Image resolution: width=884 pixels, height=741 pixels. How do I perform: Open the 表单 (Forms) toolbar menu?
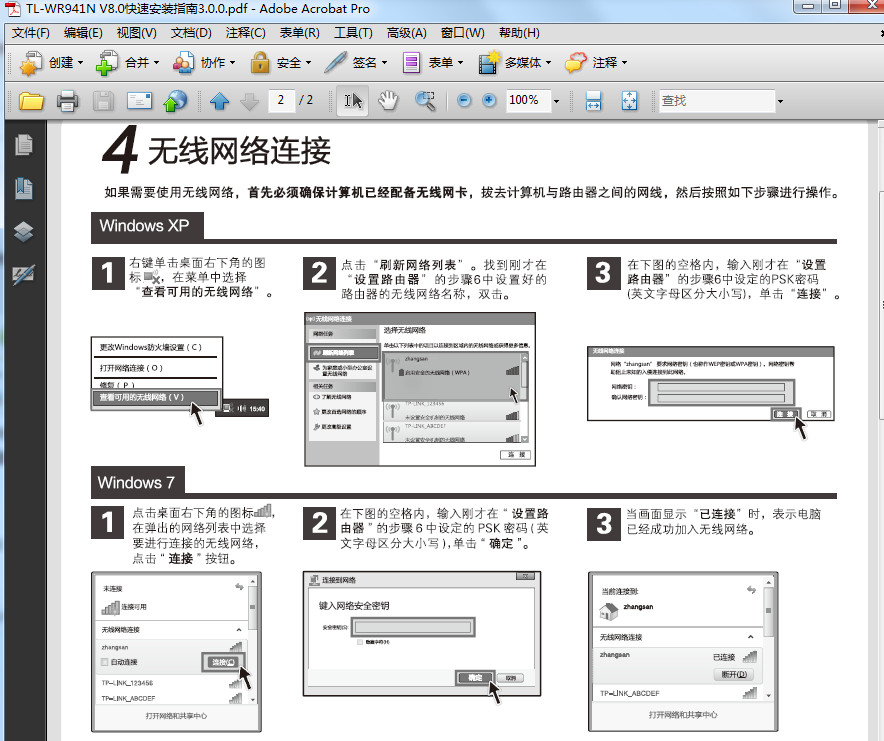pyautogui.click(x=432, y=63)
